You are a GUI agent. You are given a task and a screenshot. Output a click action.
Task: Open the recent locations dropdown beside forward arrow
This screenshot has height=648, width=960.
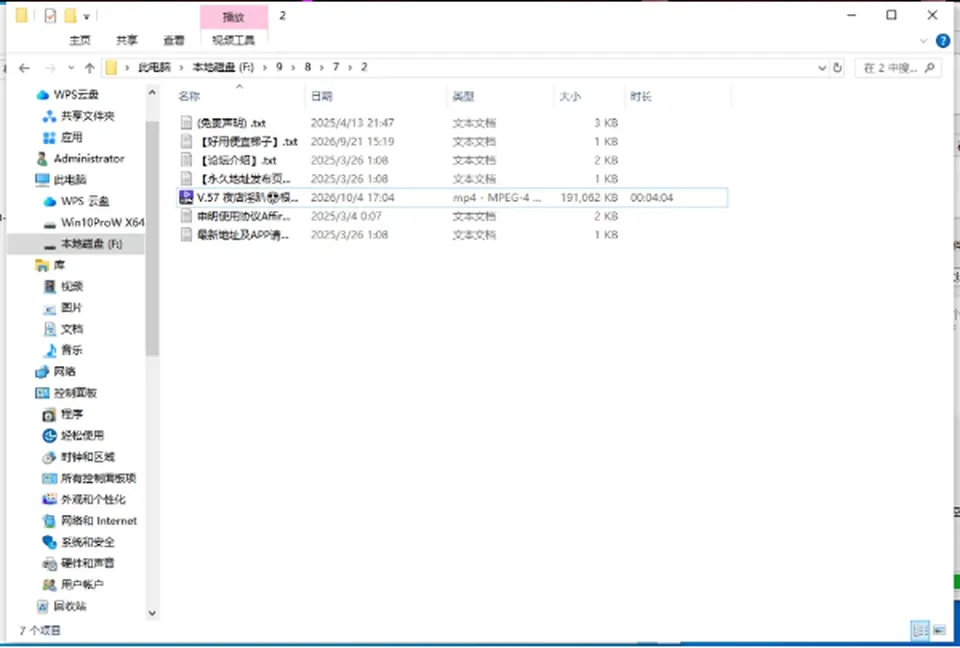pyautogui.click(x=71, y=68)
